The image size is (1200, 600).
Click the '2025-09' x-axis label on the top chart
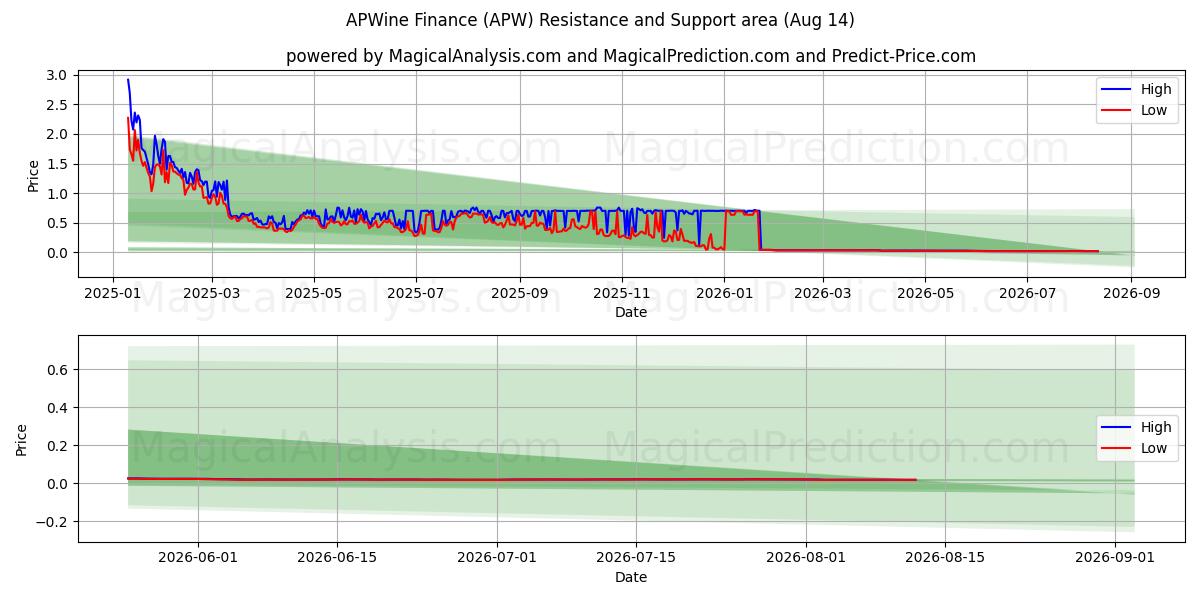520,293
